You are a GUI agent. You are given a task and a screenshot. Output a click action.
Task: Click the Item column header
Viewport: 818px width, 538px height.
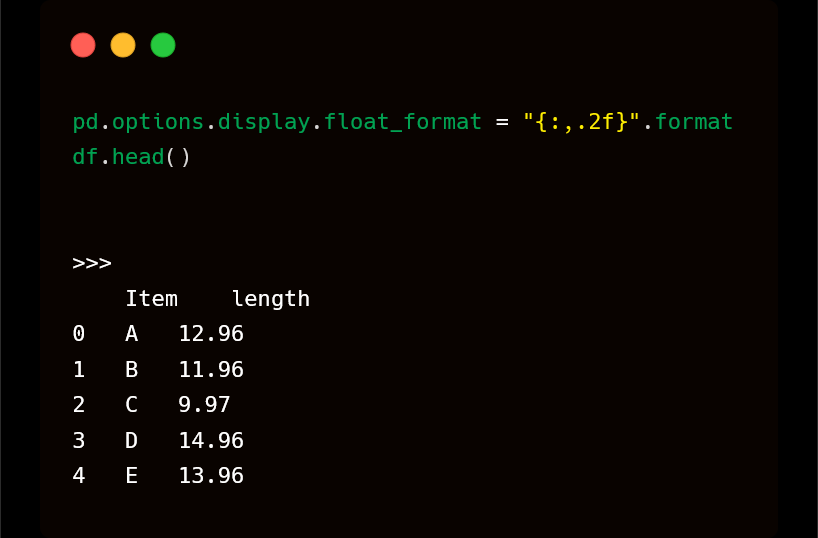pos(151,299)
